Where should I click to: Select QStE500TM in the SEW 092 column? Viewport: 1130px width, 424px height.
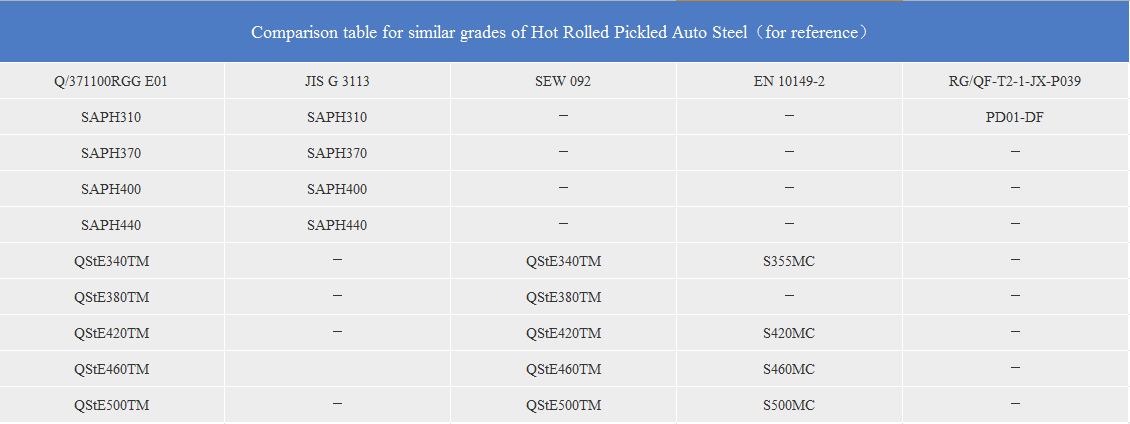(x=563, y=405)
